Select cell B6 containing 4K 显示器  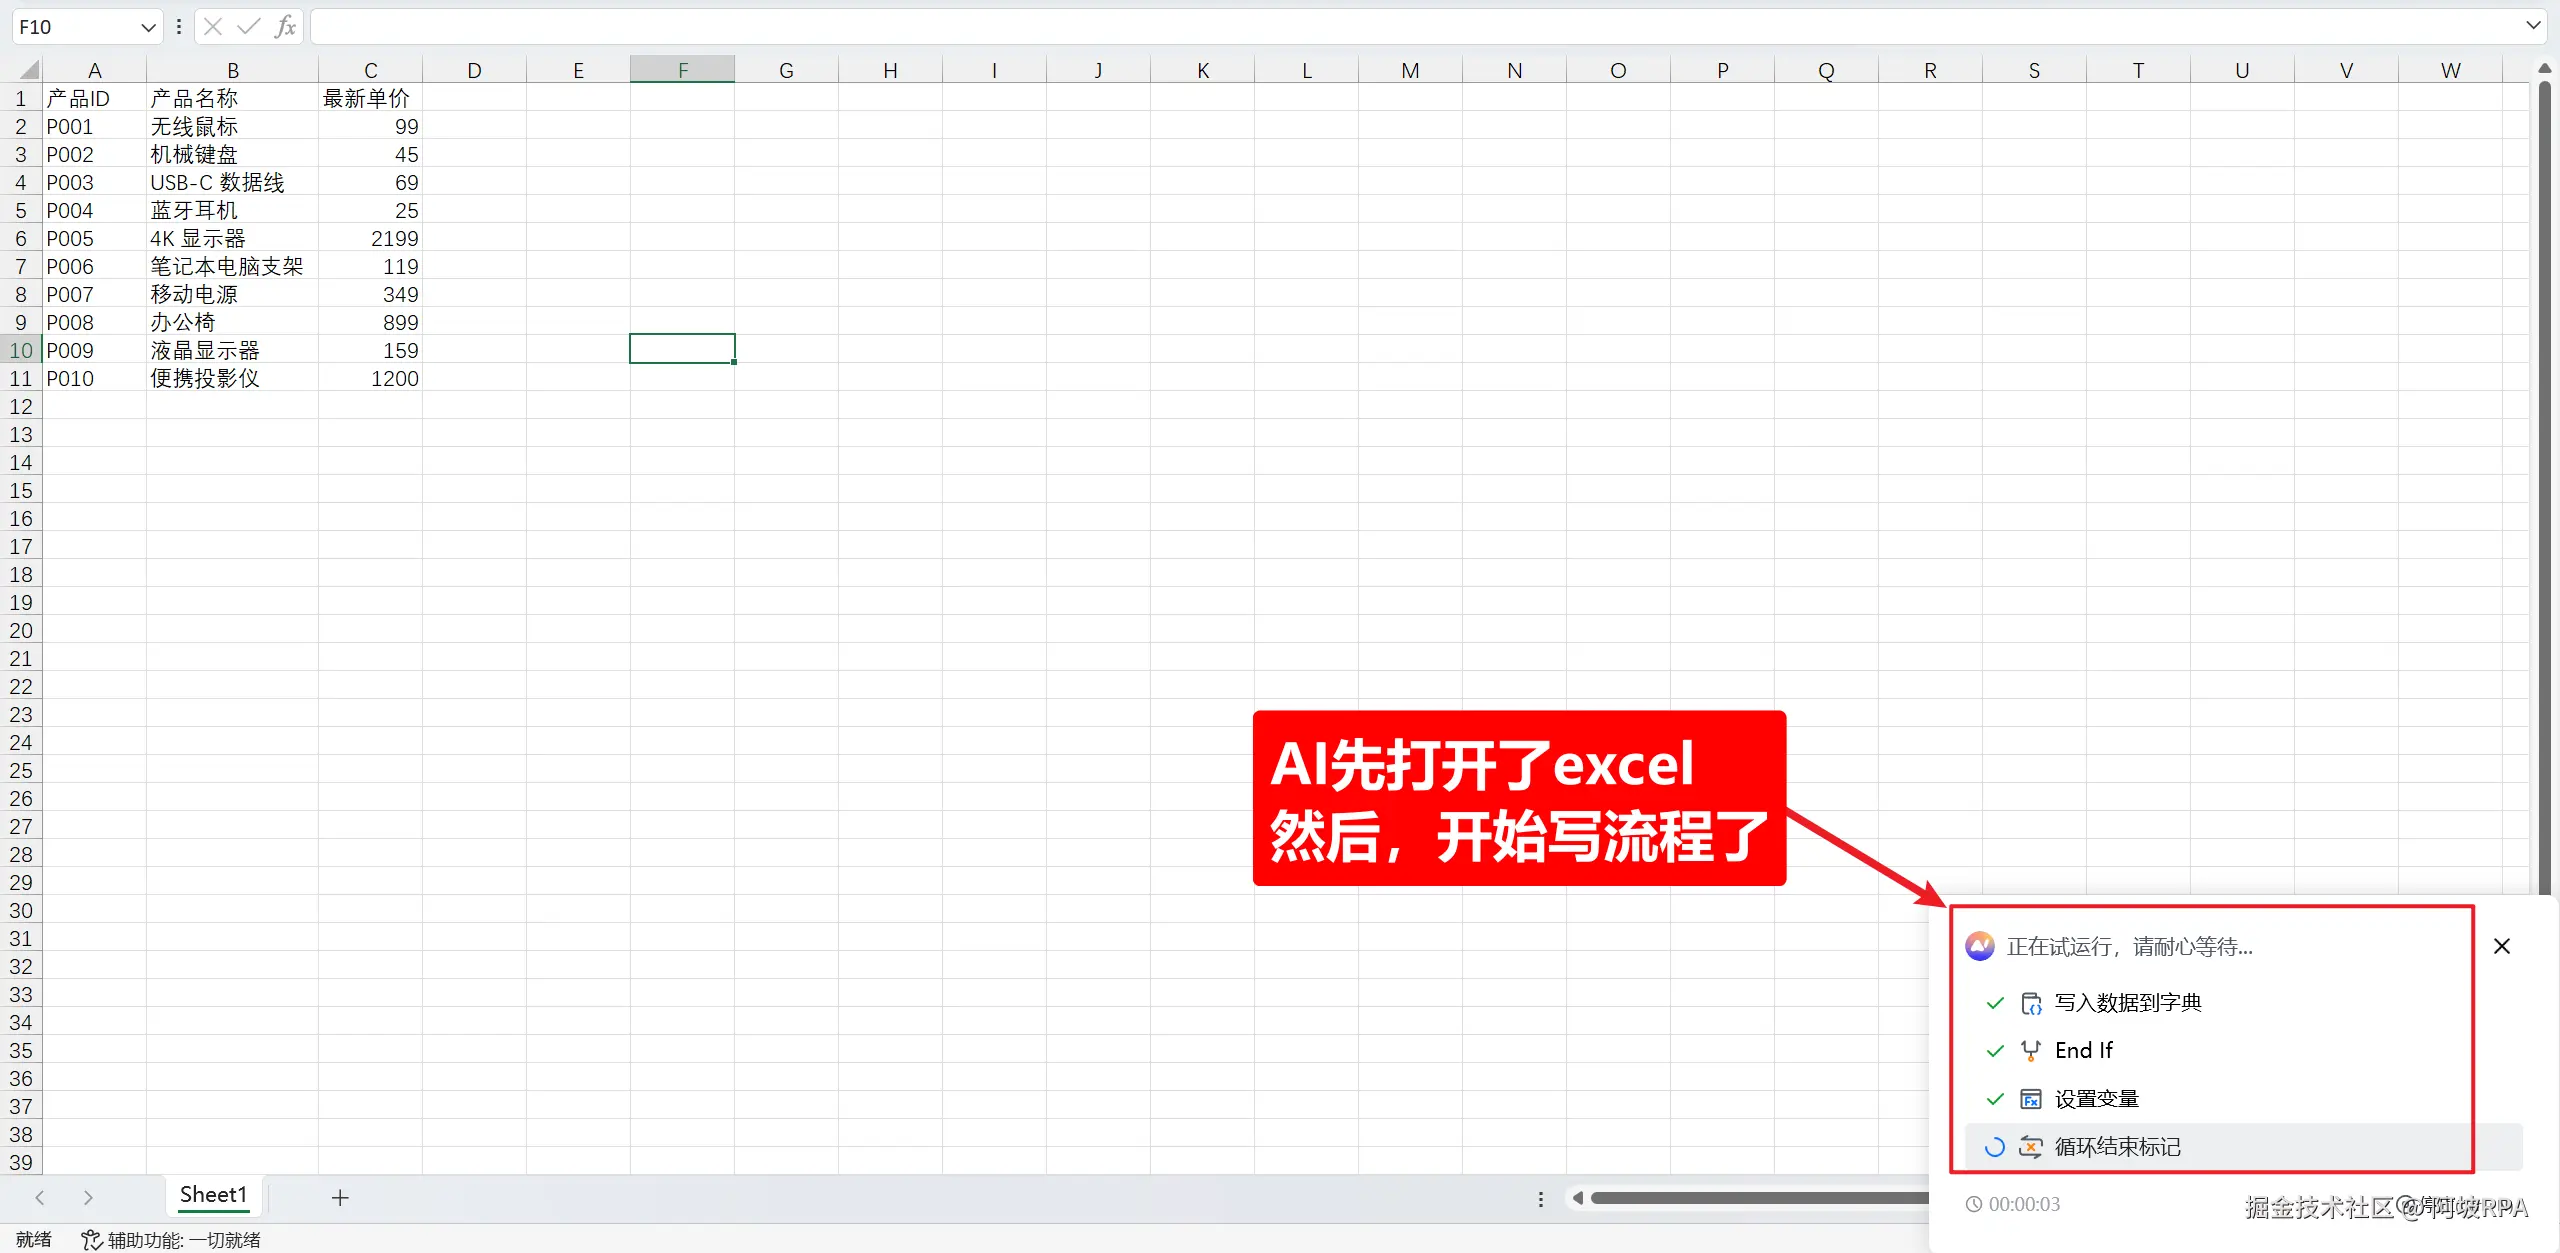(232, 239)
